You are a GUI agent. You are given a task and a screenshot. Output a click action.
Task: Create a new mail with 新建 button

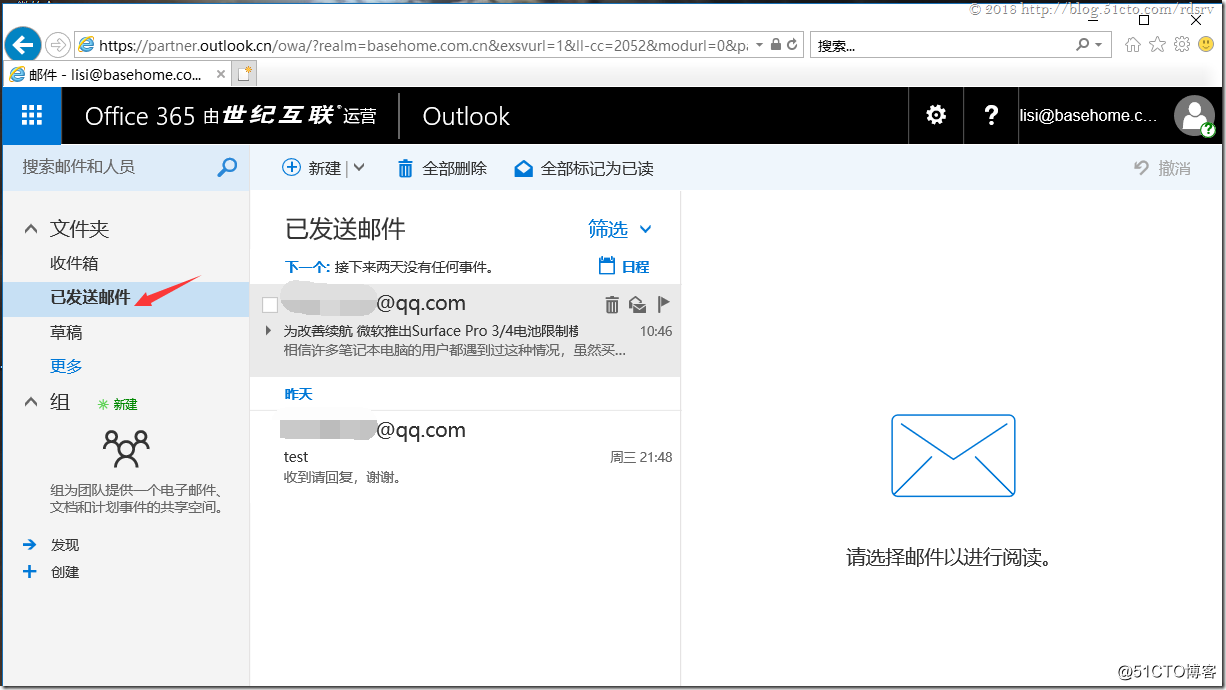pos(312,169)
